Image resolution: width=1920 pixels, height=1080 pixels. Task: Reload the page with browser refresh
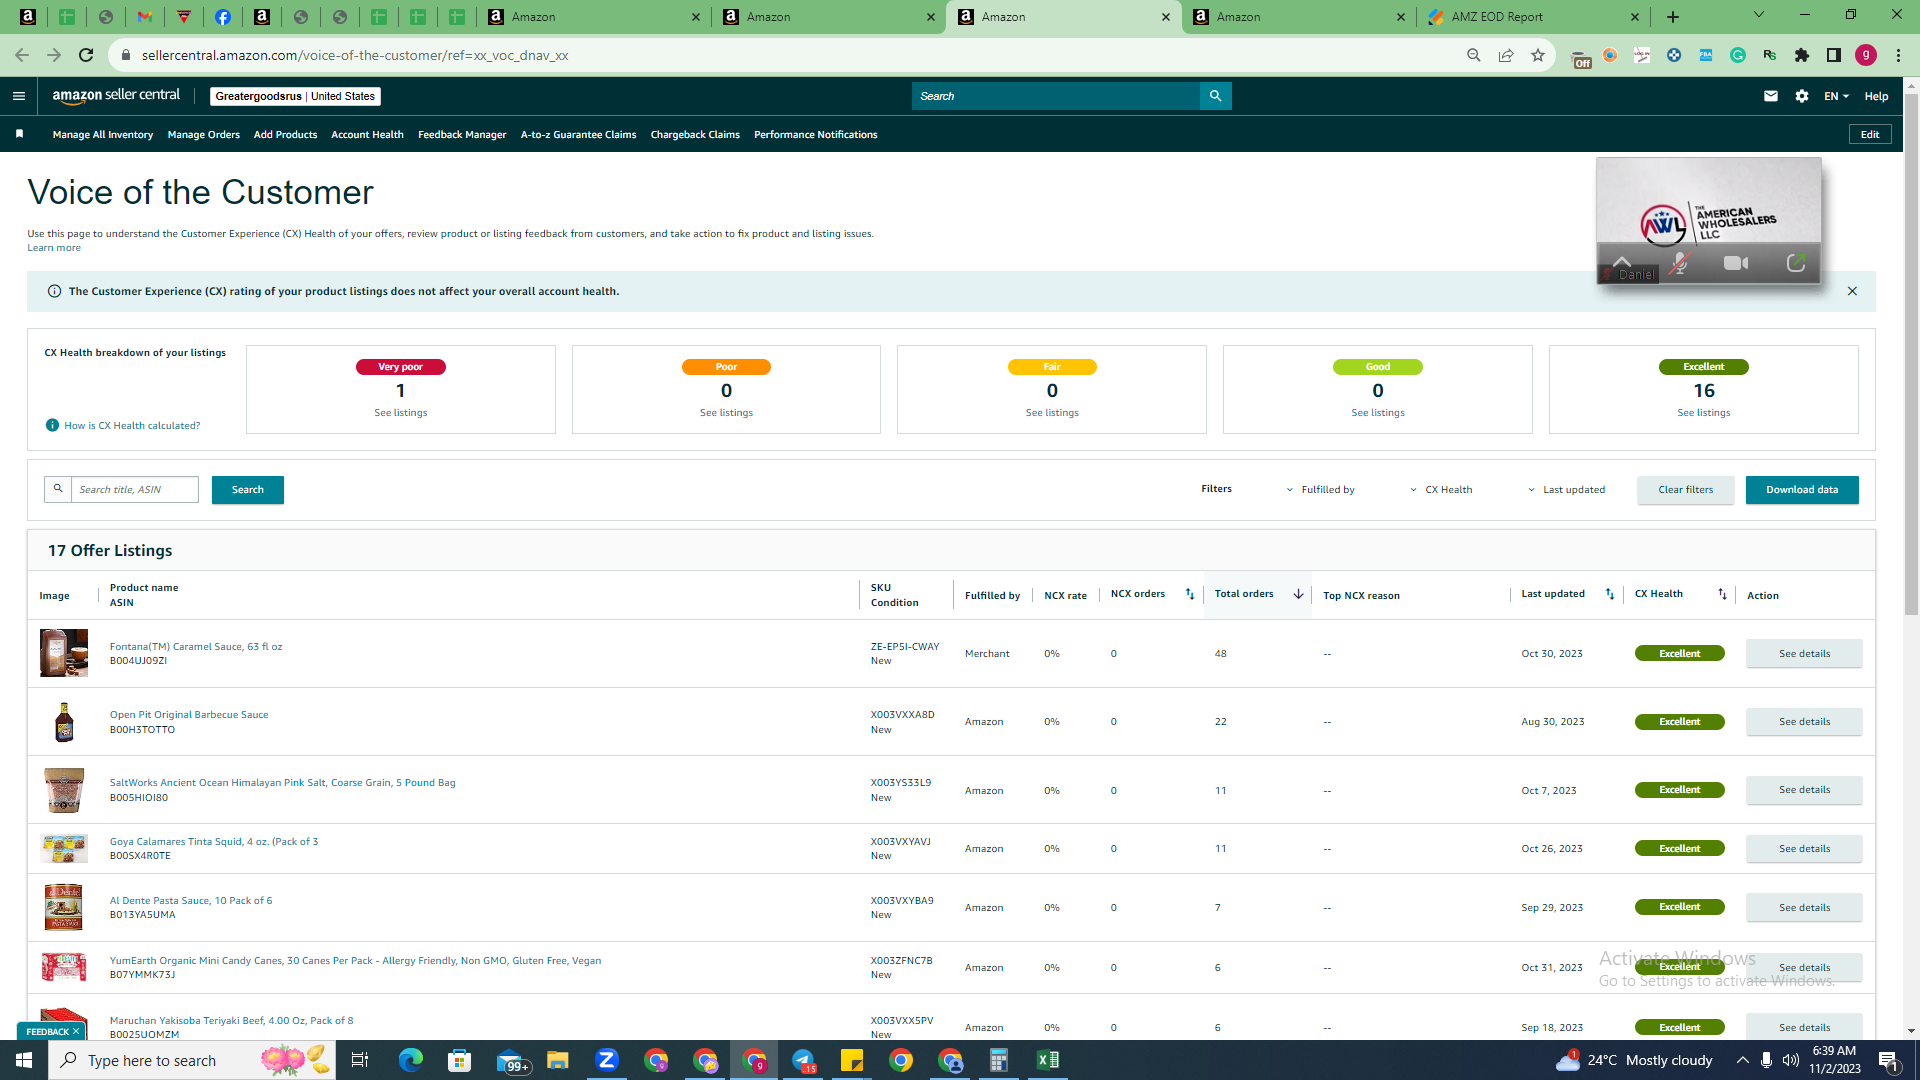click(86, 55)
